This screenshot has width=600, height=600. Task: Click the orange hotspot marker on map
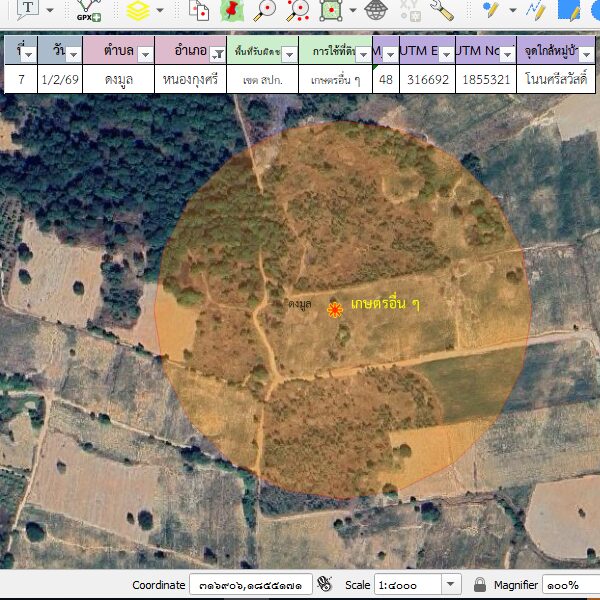point(335,310)
